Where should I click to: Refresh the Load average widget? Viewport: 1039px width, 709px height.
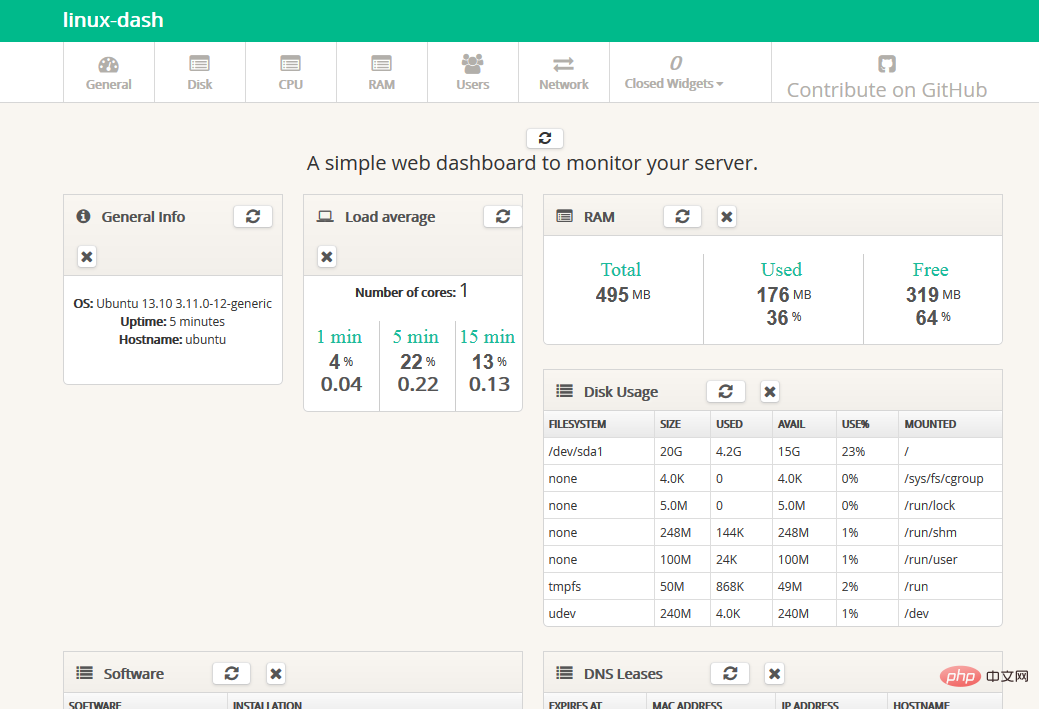[503, 217]
